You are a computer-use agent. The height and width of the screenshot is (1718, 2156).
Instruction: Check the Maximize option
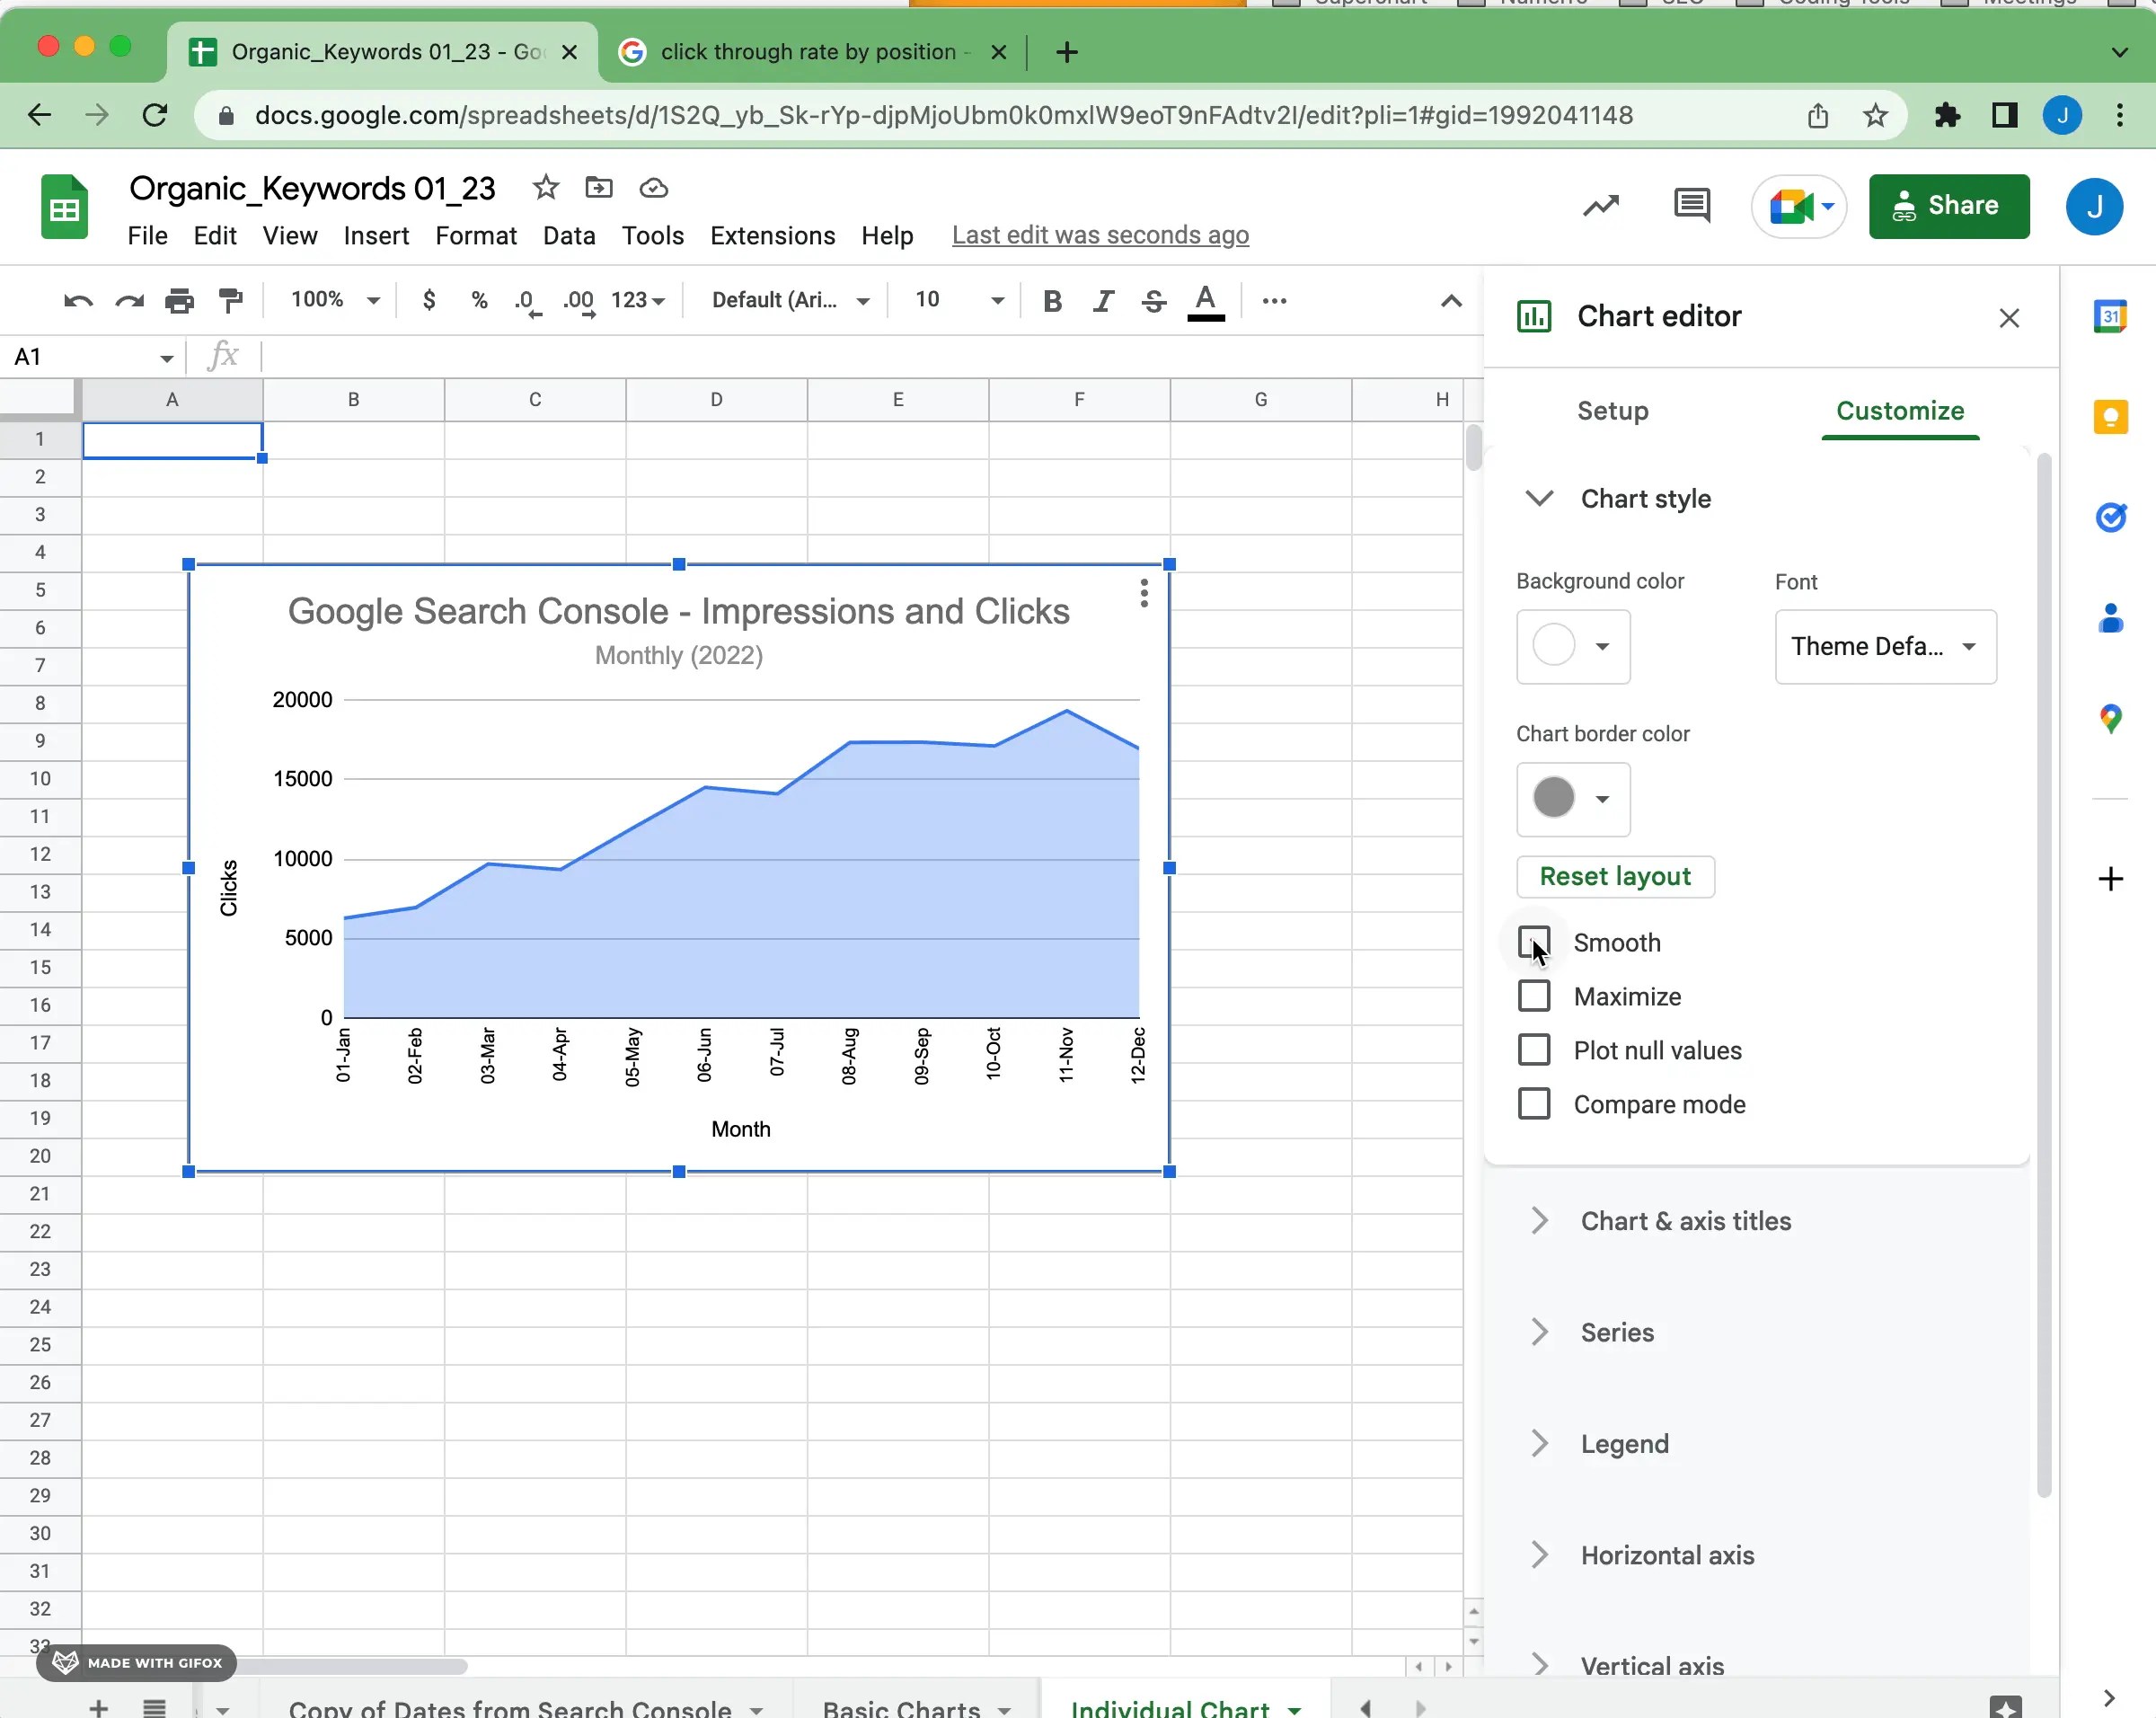[x=1534, y=996]
